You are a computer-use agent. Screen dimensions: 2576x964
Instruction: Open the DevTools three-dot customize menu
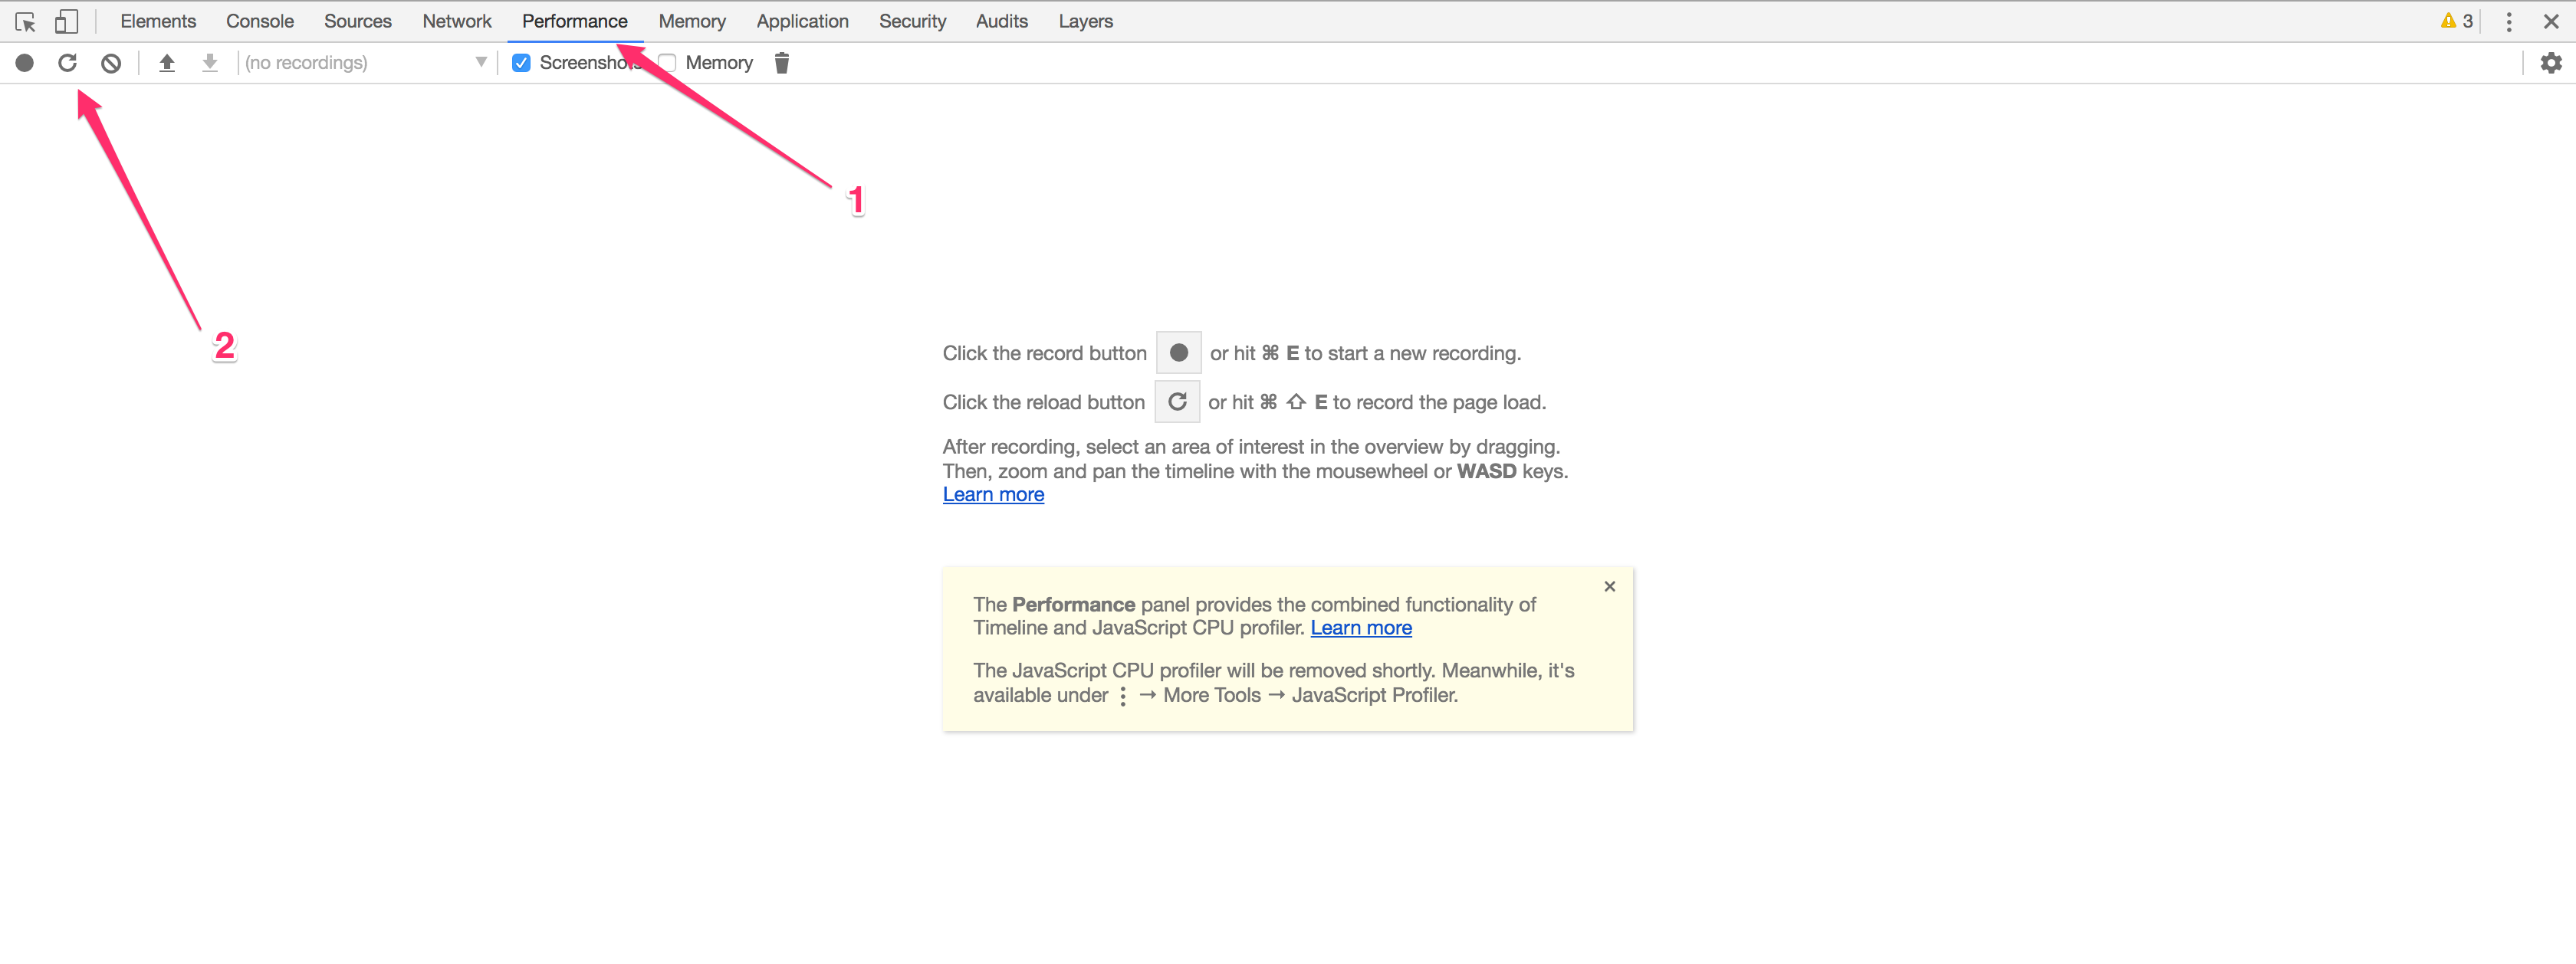pos(2508,21)
